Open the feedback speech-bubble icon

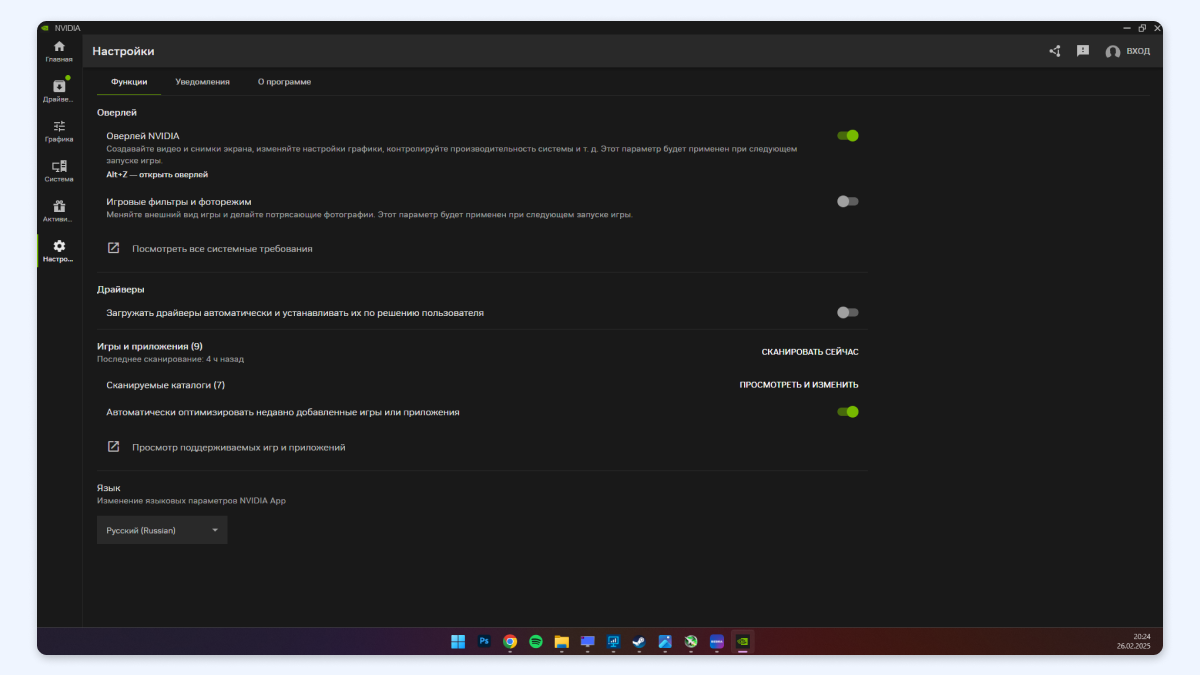(1083, 51)
